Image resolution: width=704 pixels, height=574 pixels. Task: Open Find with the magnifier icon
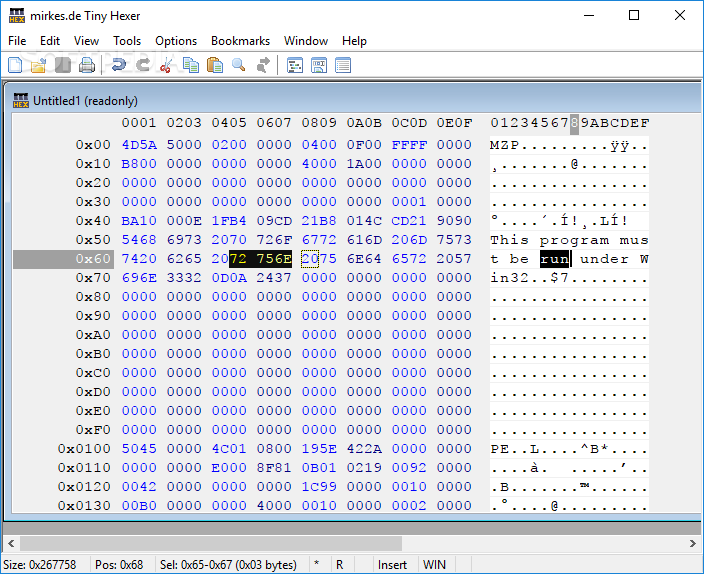[x=238, y=66]
